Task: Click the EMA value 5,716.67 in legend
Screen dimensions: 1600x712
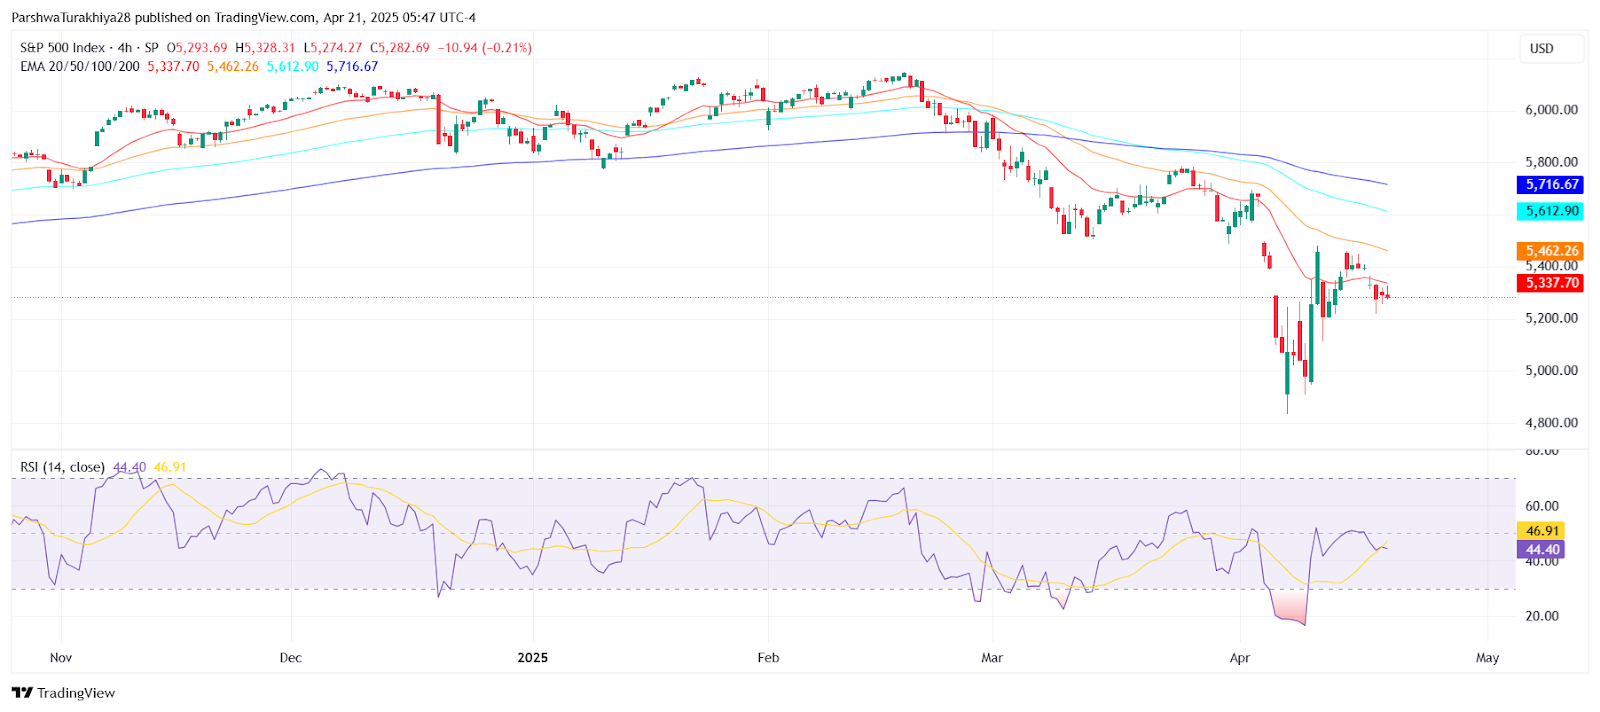Action: pos(352,67)
